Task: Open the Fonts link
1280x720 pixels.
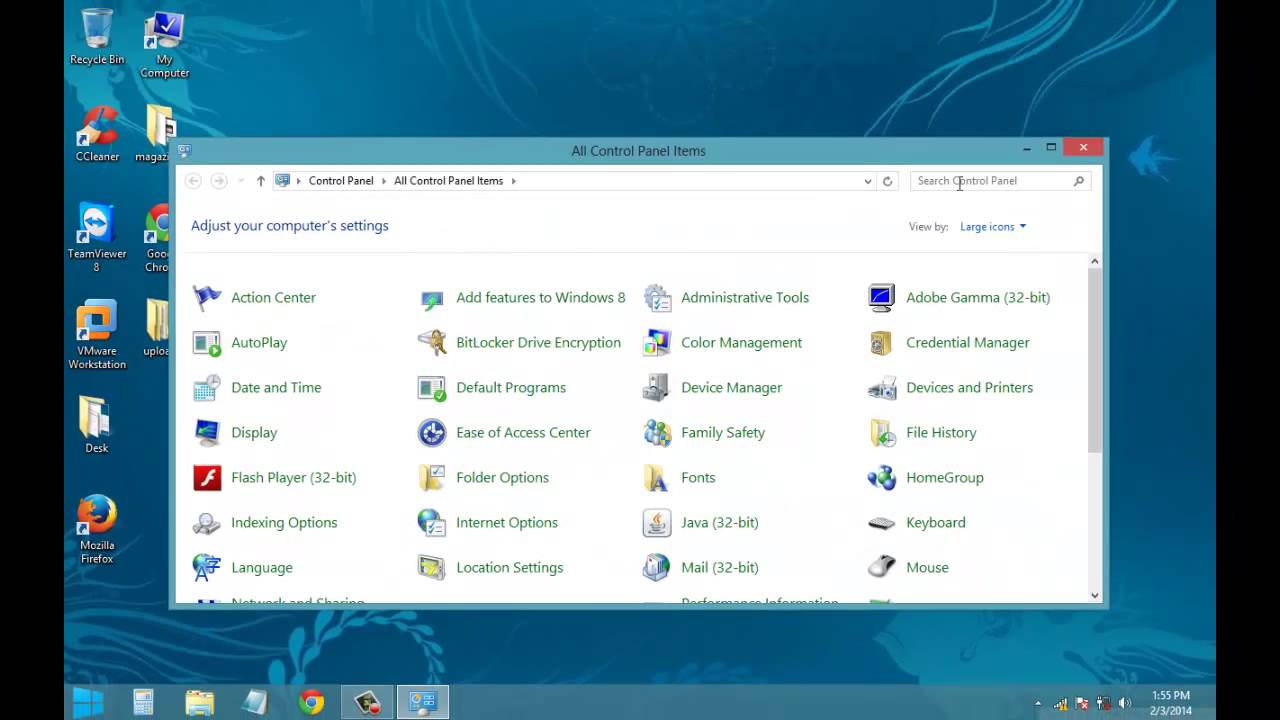Action: coord(698,477)
